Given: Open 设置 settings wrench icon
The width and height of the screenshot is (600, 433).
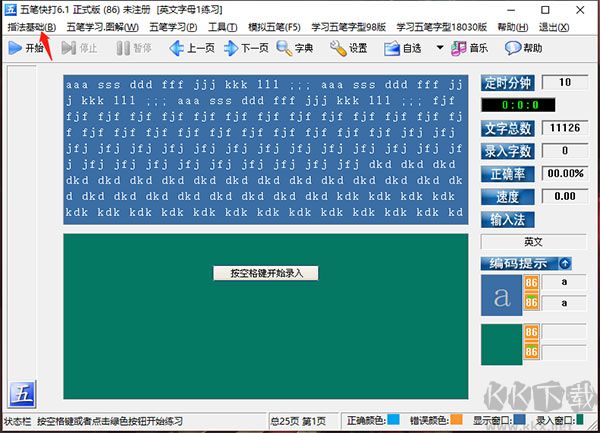Looking at the screenshot, I should [x=338, y=48].
